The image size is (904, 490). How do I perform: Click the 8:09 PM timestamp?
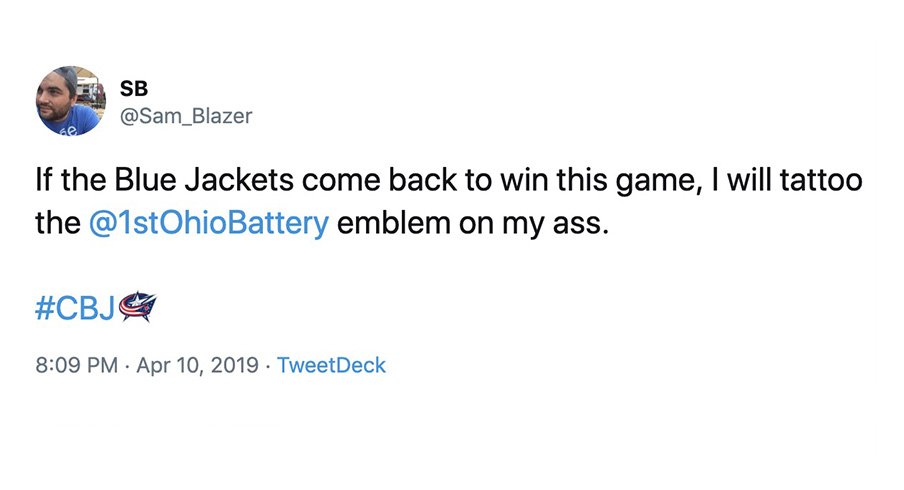click(x=77, y=365)
